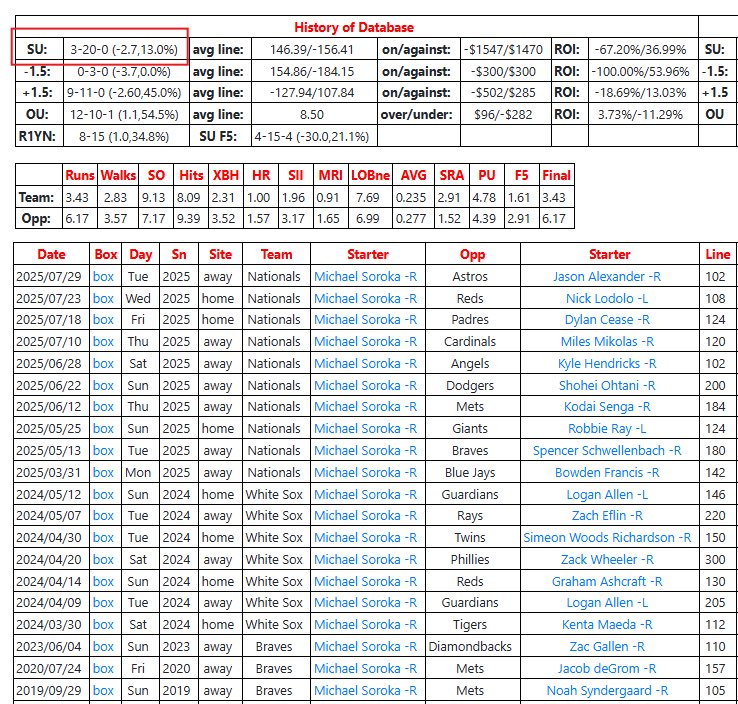738x704 pixels.
Task: Open box link for 2019/09/29 game
Action: [103, 690]
